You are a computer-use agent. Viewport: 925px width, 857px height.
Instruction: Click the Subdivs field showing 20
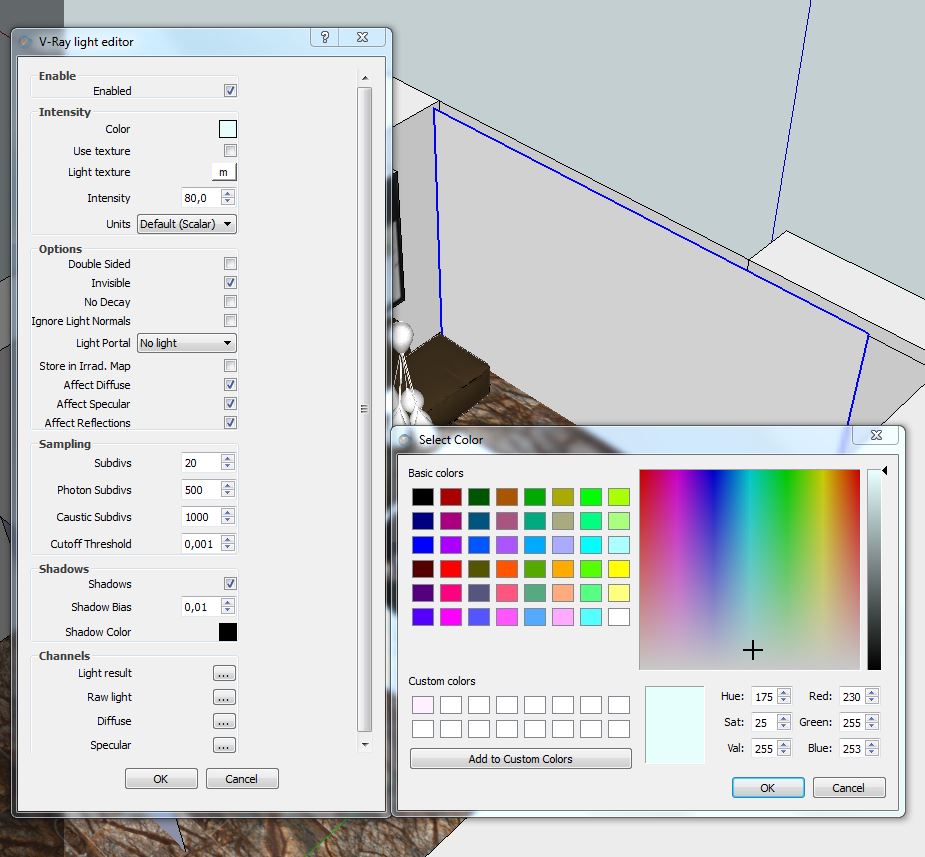201,463
